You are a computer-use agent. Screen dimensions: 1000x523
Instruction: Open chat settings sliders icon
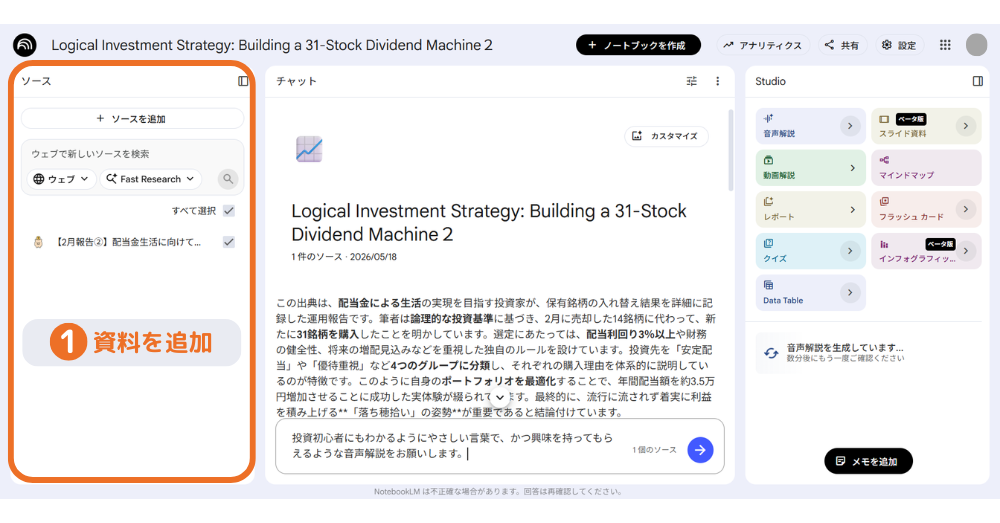[691, 81]
